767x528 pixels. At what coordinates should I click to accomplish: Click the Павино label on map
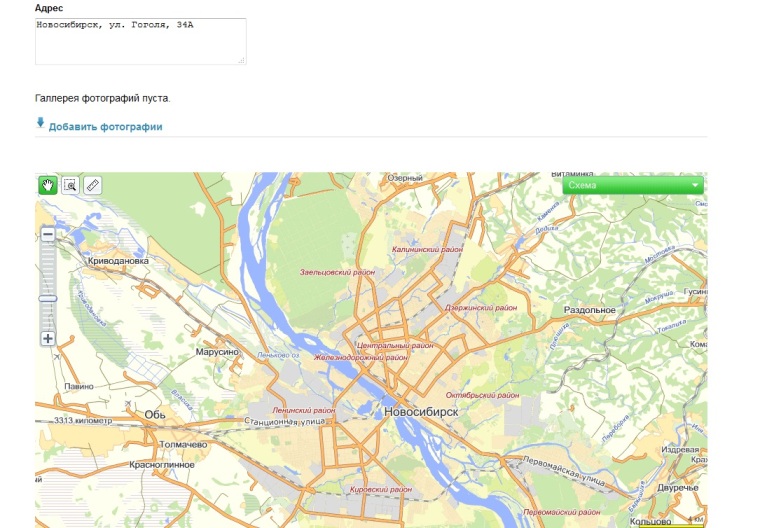click(x=79, y=386)
